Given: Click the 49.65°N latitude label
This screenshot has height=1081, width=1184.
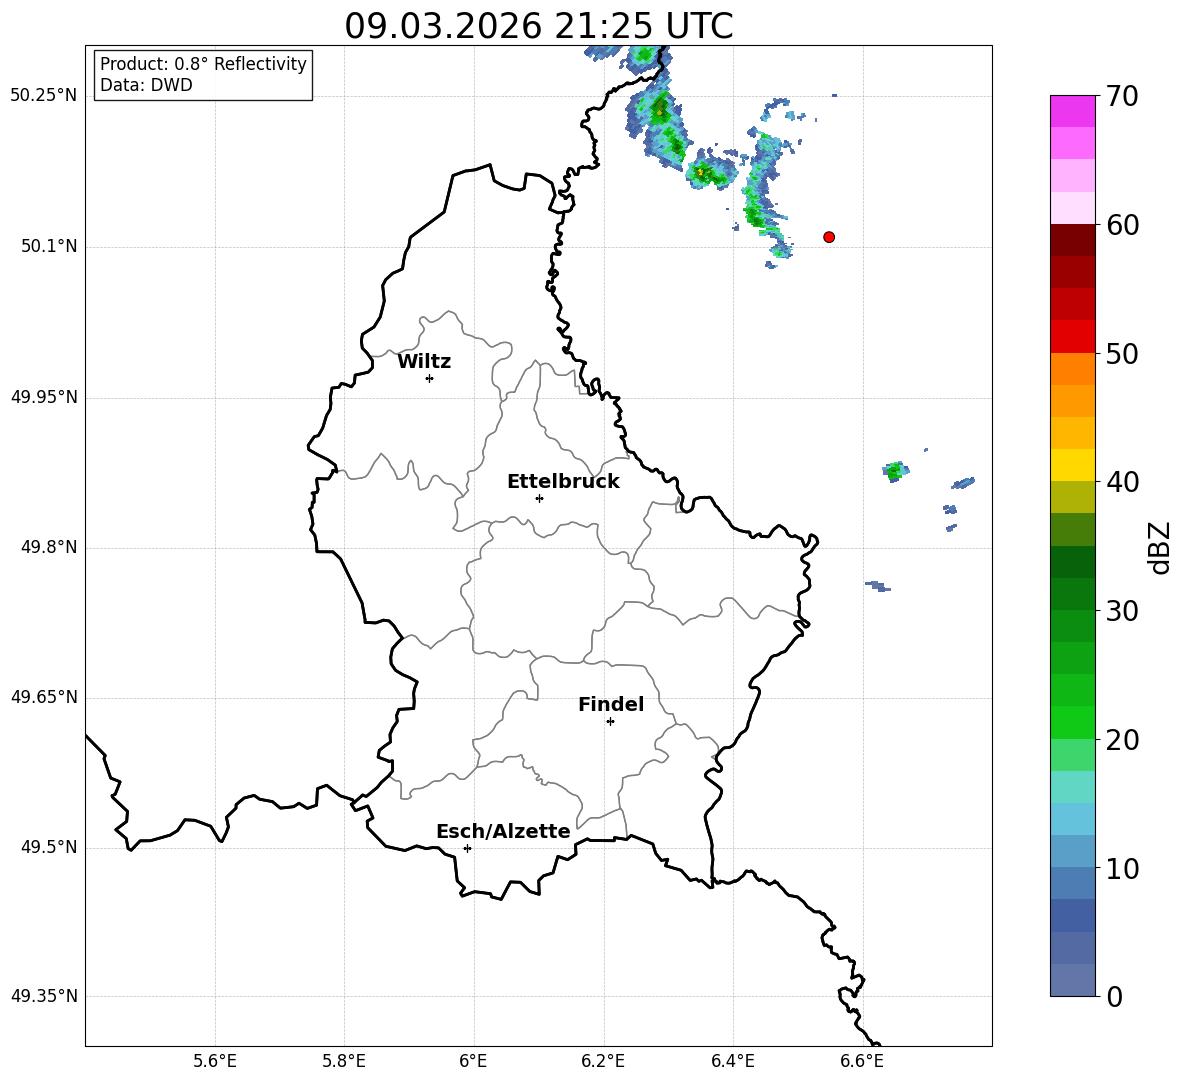Looking at the screenshot, I should (x=44, y=697).
